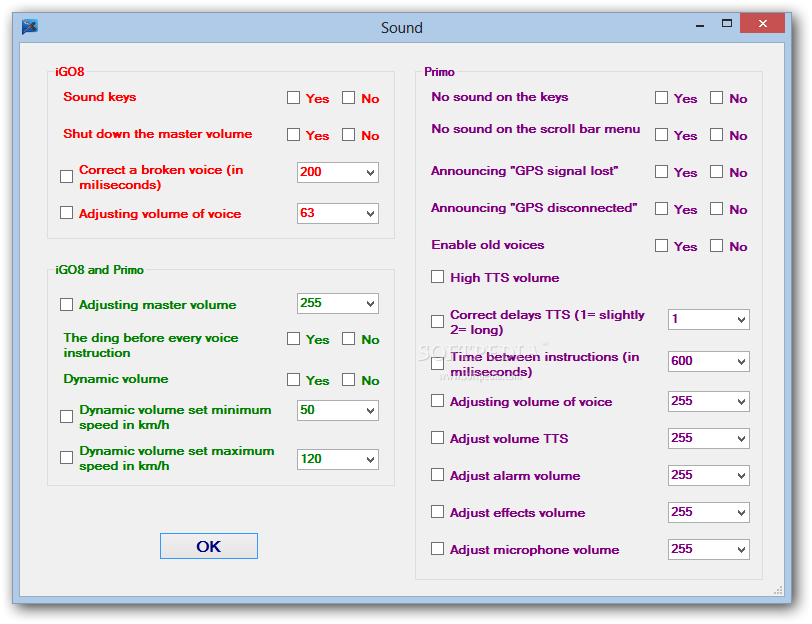Enable Adjust effects volume checkbox

pos(438,512)
